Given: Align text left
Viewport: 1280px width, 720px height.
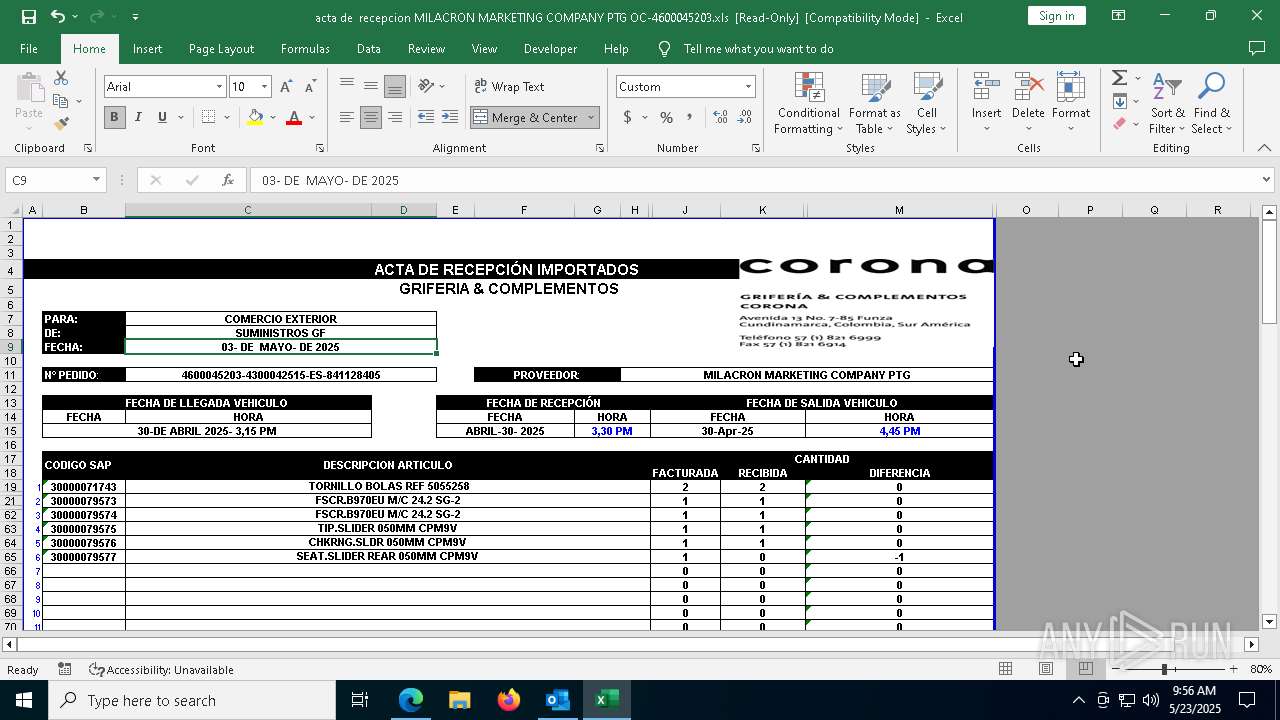Looking at the screenshot, I should tap(347, 117).
